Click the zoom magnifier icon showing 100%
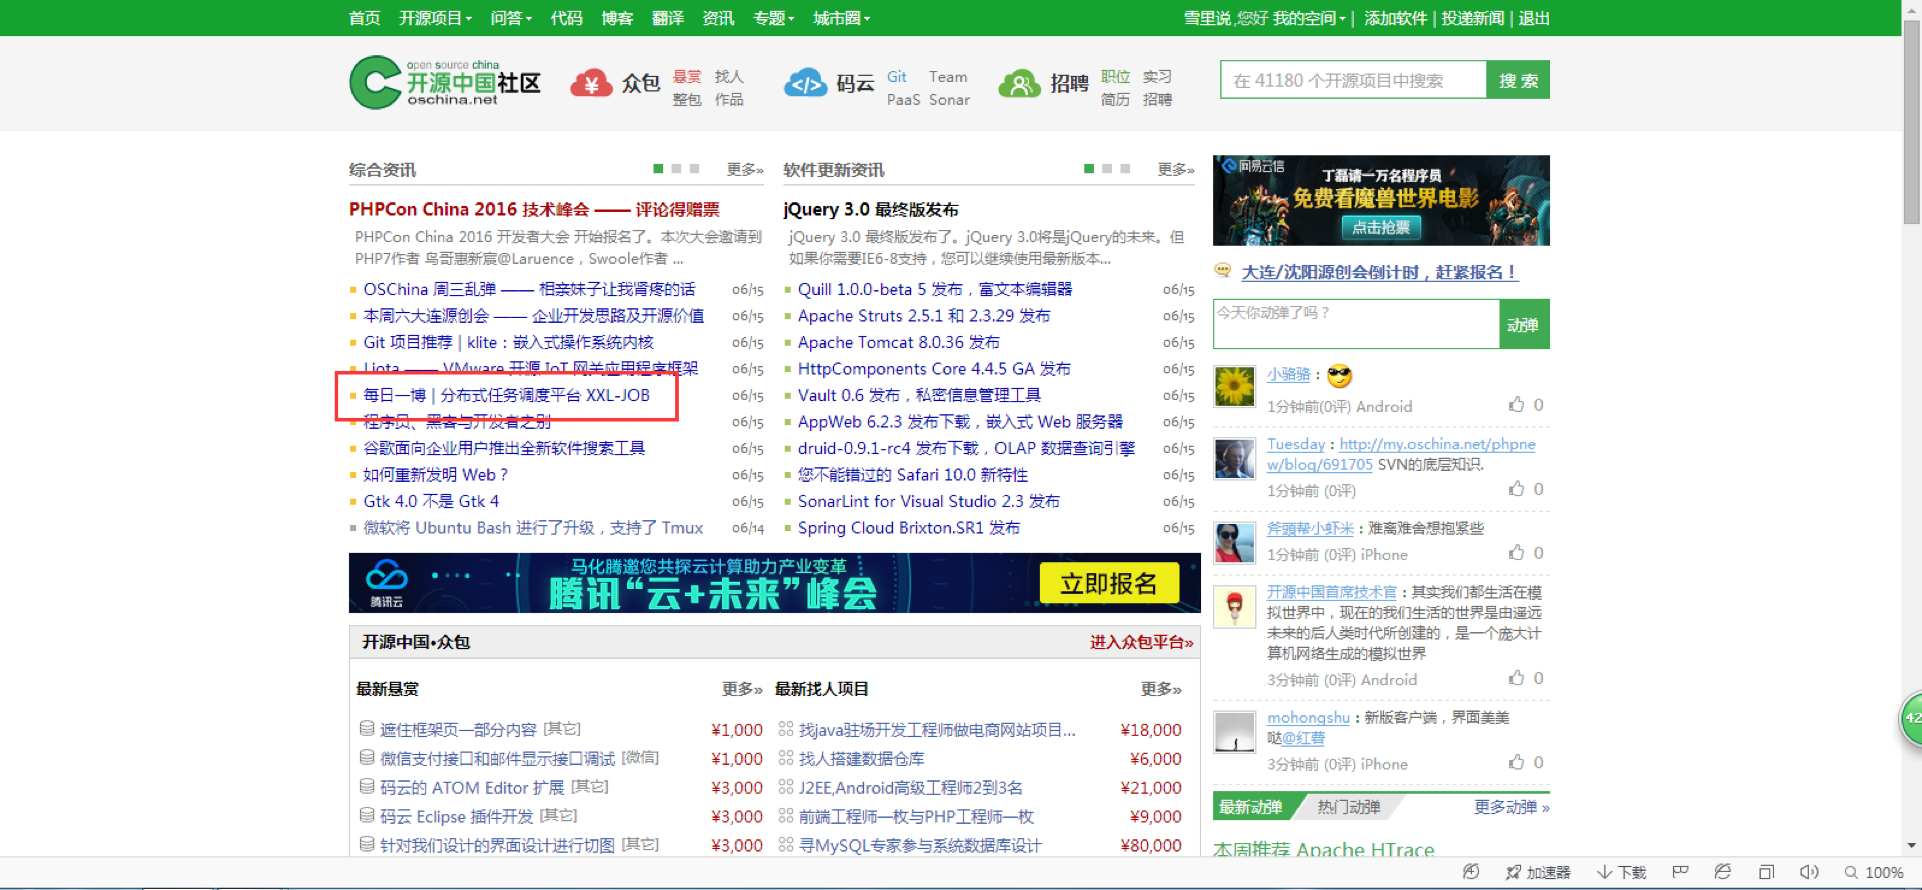Image resolution: width=1922 pixels, height=890 pixels. point(1851,872)
